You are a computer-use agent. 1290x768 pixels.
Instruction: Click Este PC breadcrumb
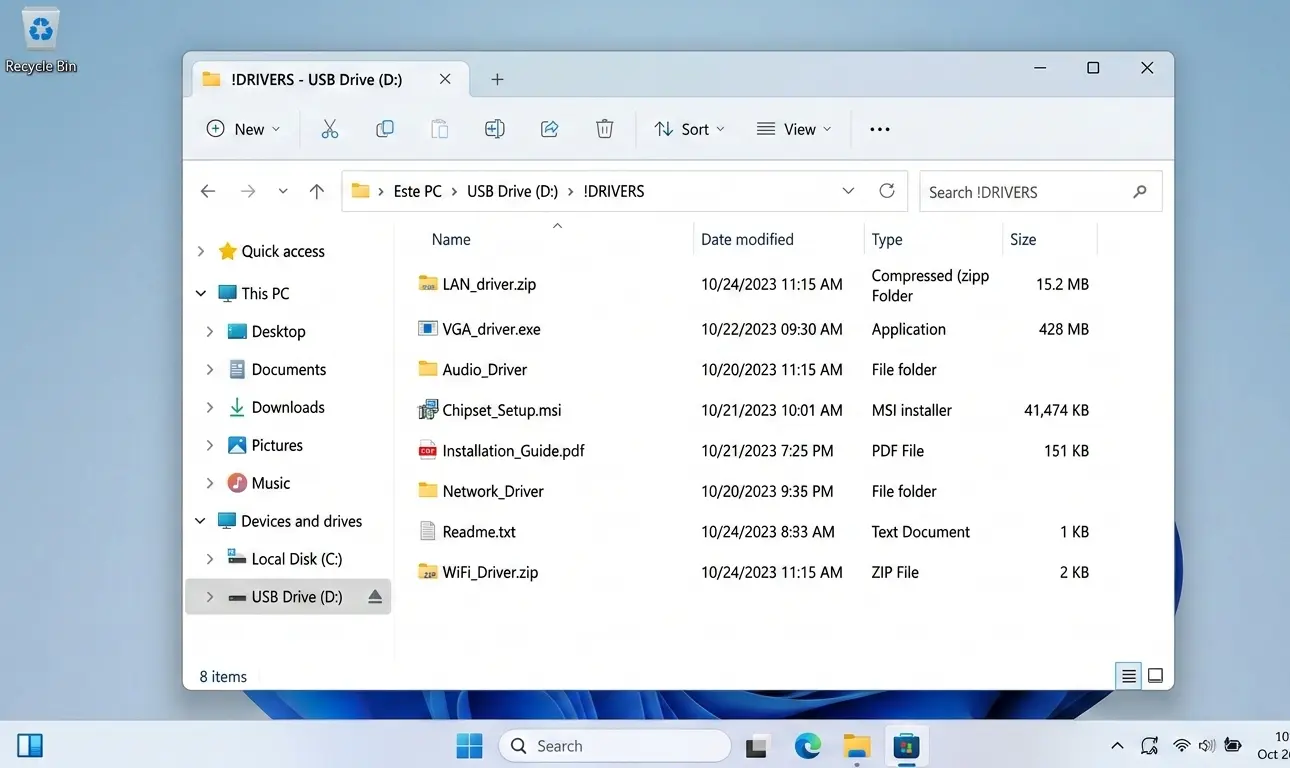417,191
